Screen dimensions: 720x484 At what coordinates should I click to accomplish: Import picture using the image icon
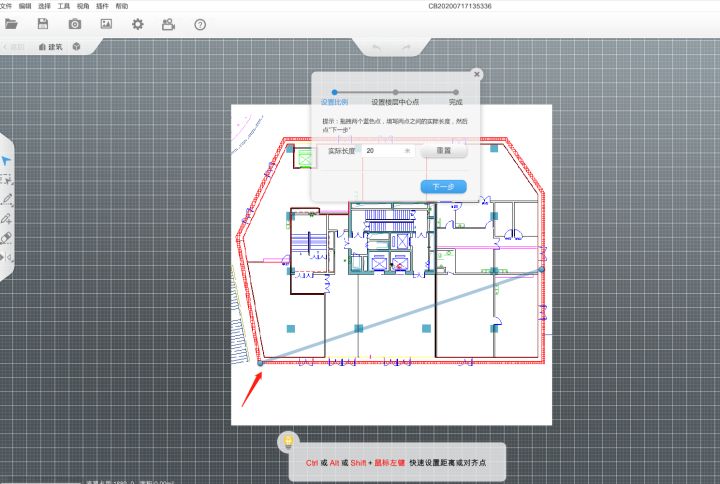pyautogui.click(x=106, y=24)
